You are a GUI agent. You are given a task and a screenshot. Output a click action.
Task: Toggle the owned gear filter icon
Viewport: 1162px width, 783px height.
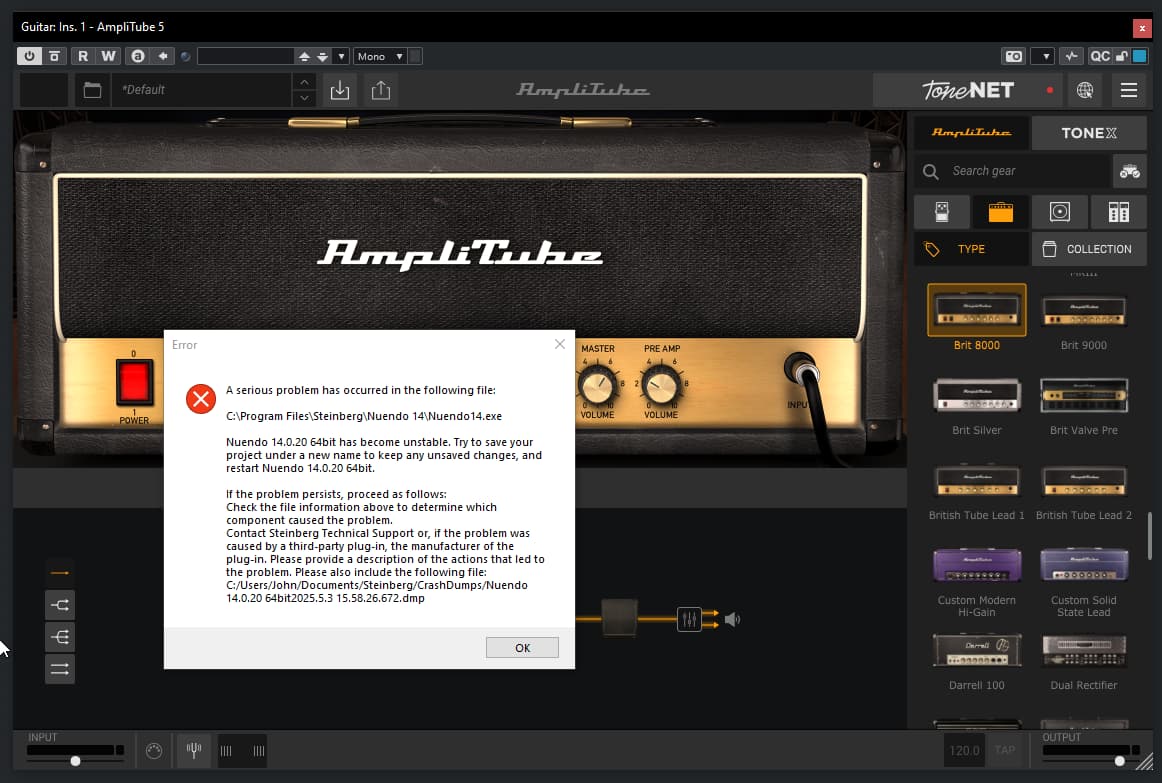click(x=1129, y=171)
